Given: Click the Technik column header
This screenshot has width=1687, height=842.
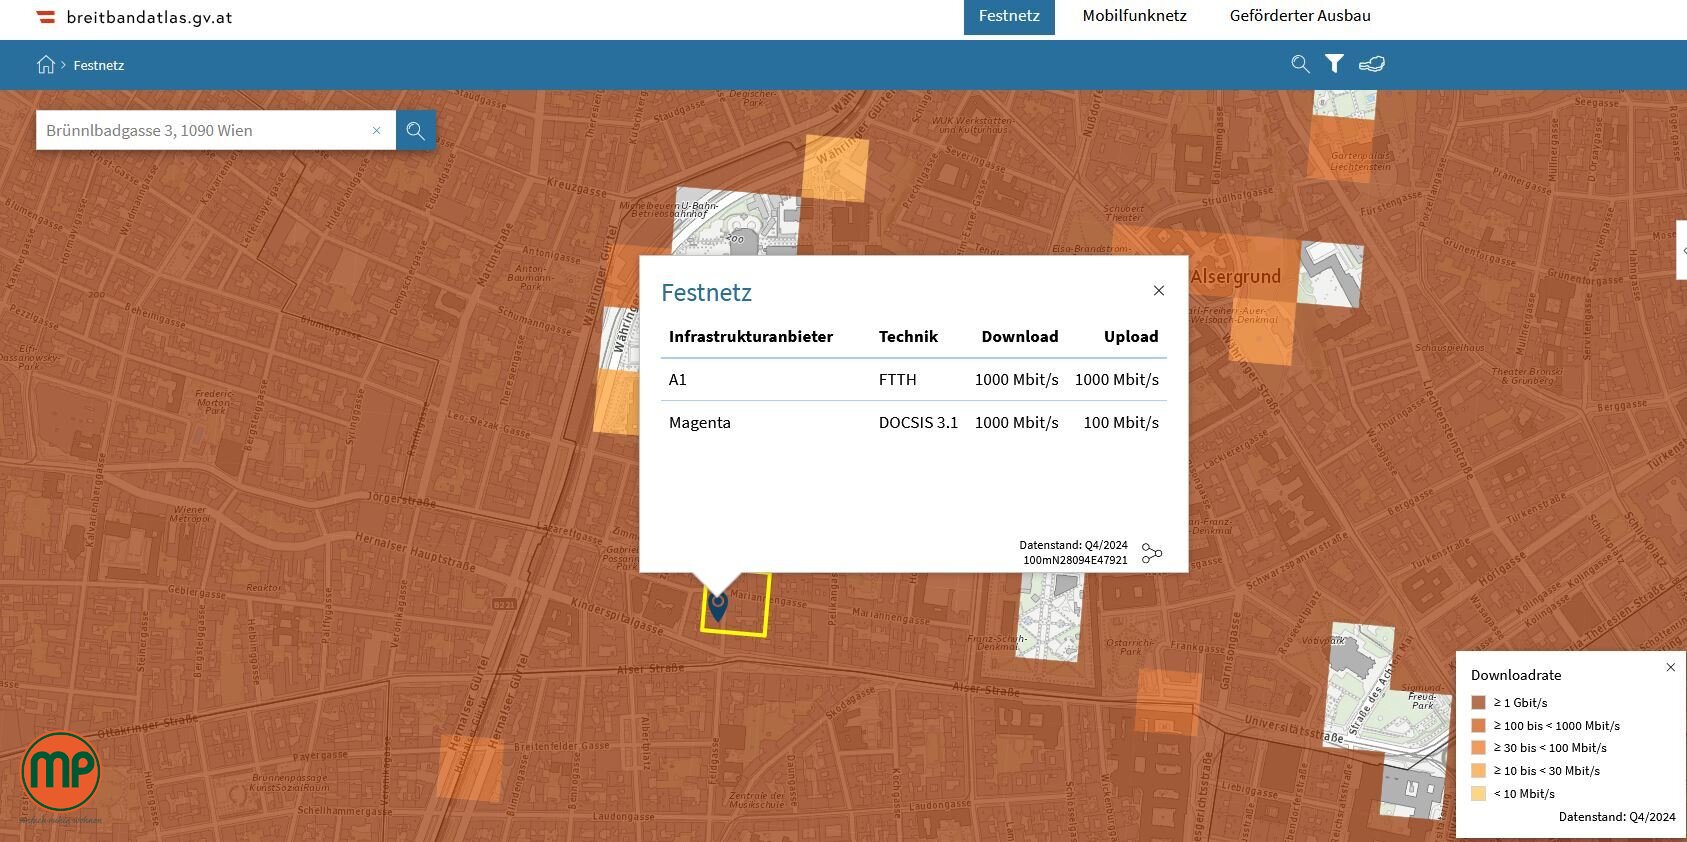Looking at the screenshot, I should tap(908, 336).
